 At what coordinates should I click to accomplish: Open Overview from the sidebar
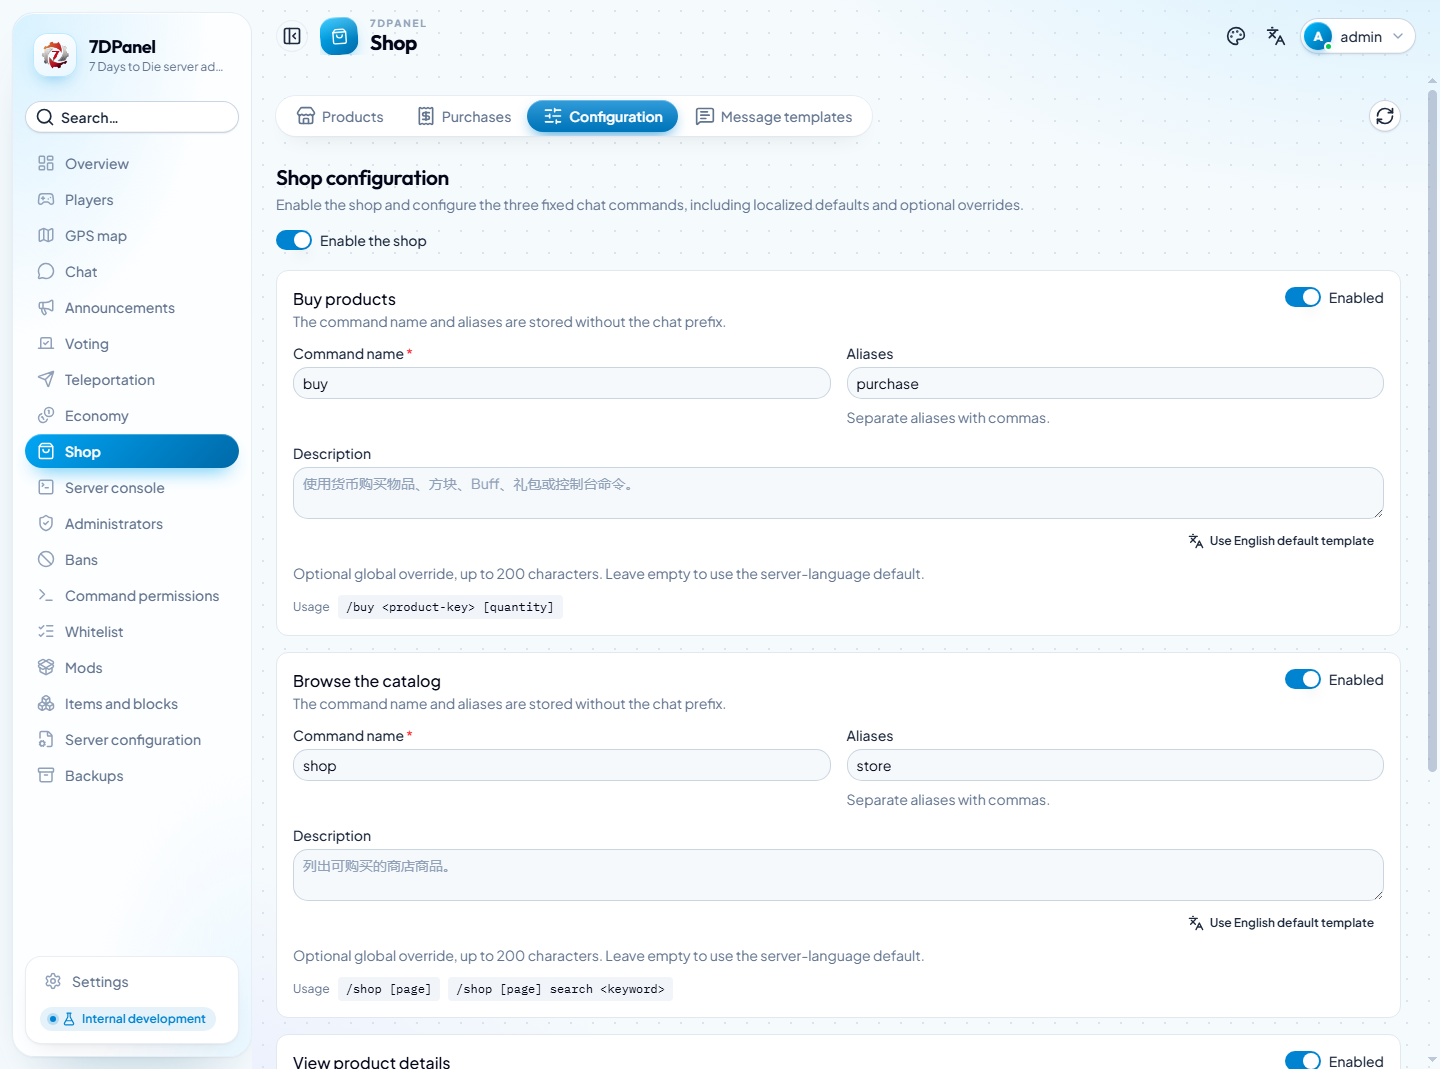click(x=132, y=164)
